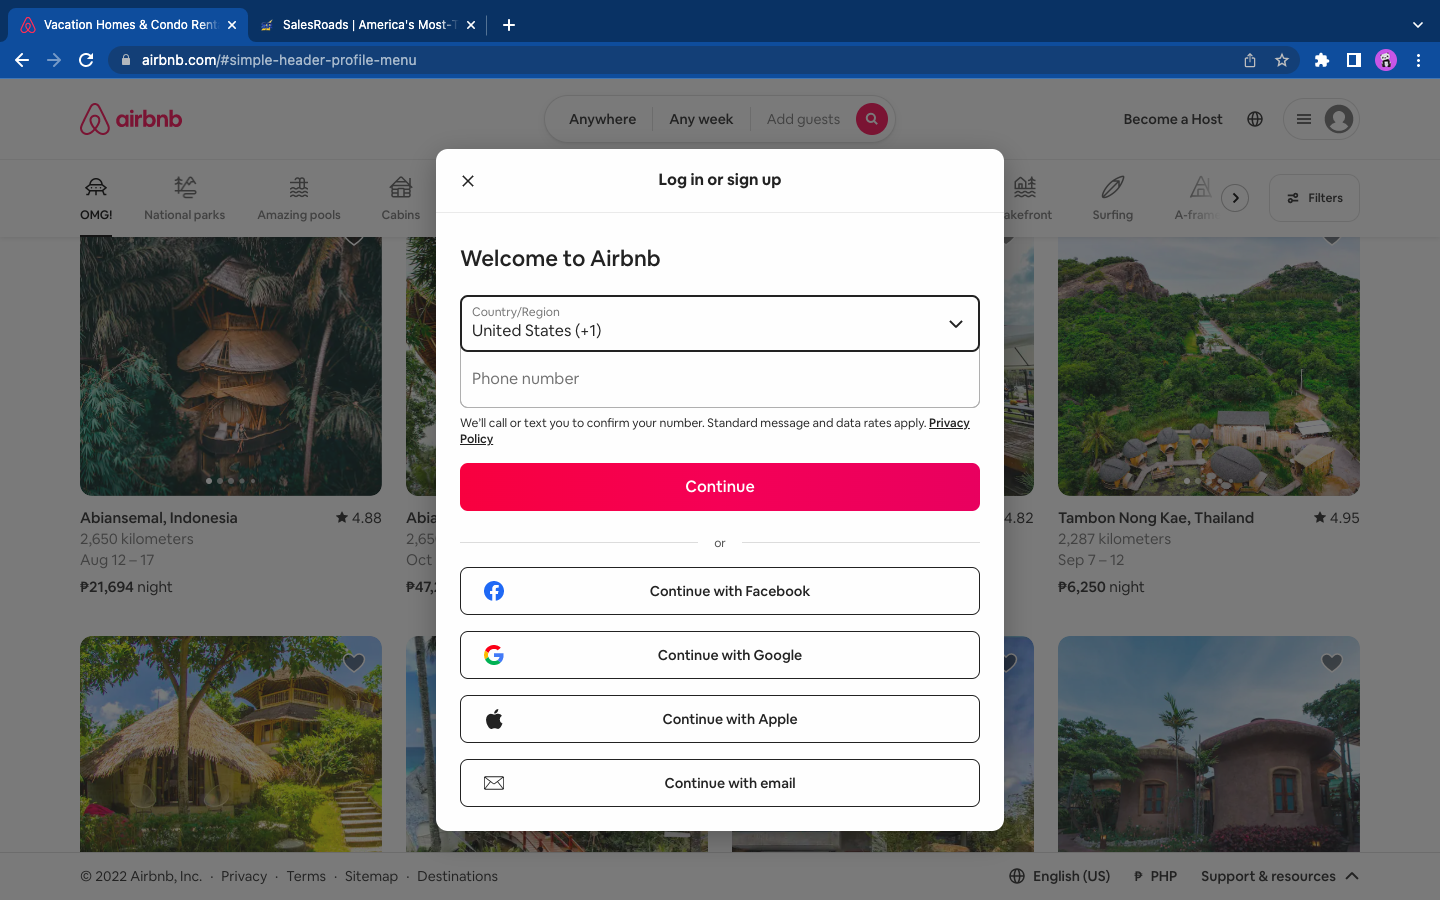Open Destinations link in footer

click(x=457, y=876)
